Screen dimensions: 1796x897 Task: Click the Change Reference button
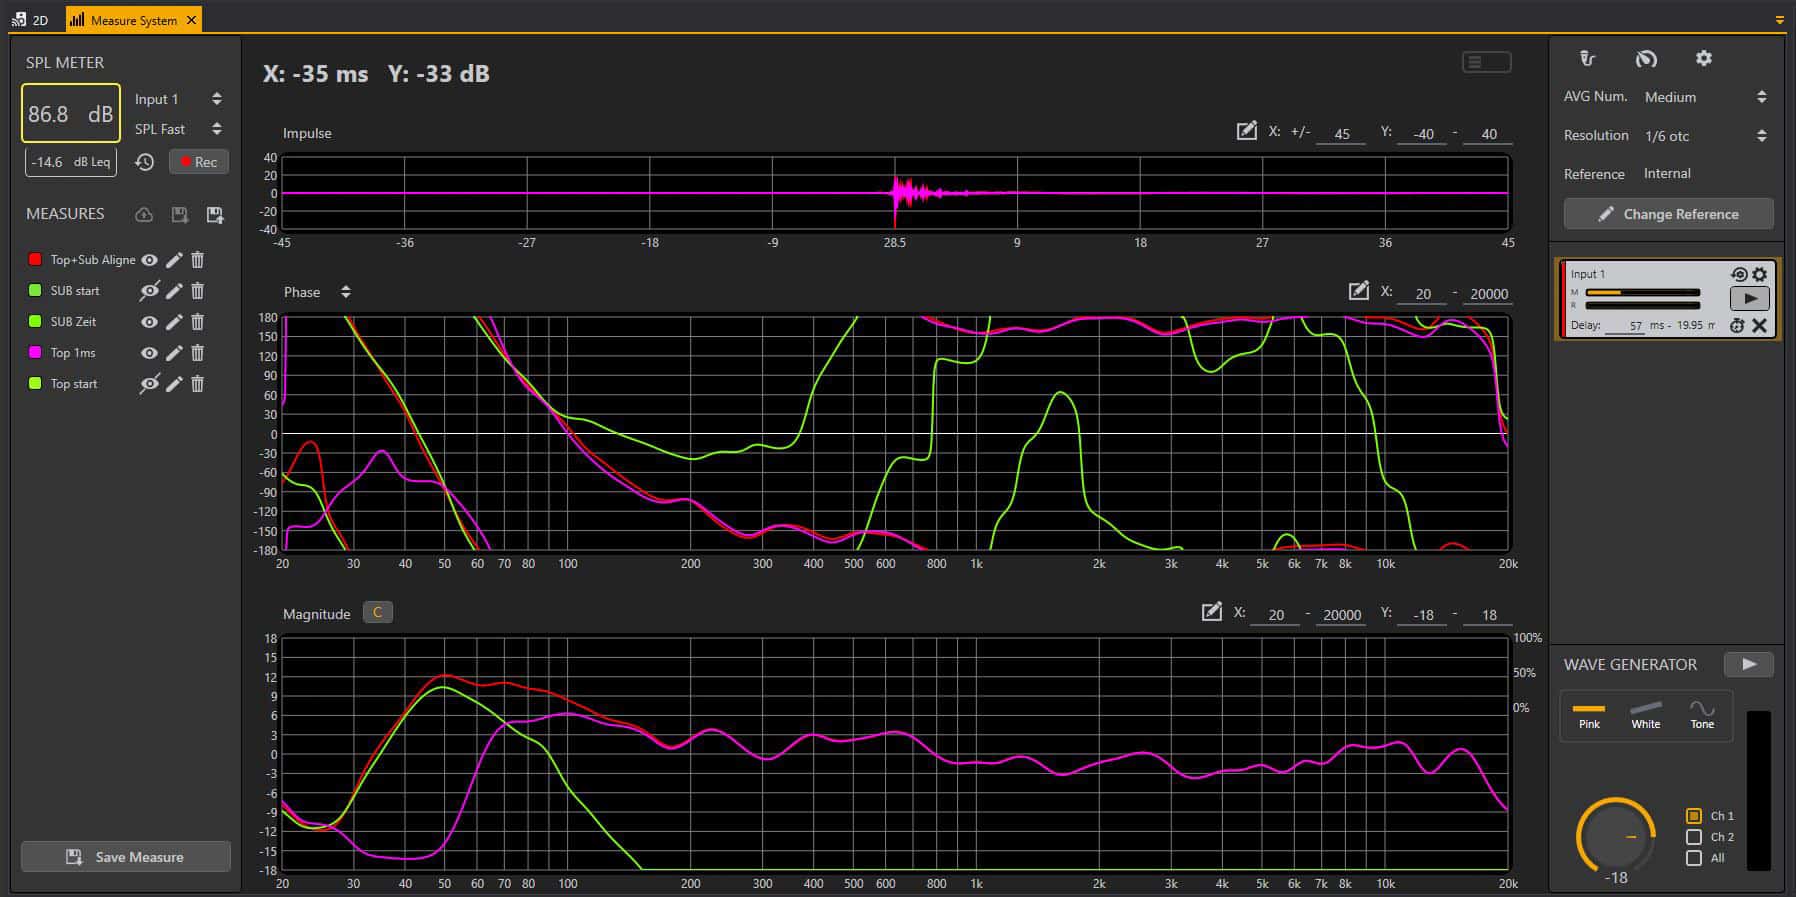click(1668, 214)
